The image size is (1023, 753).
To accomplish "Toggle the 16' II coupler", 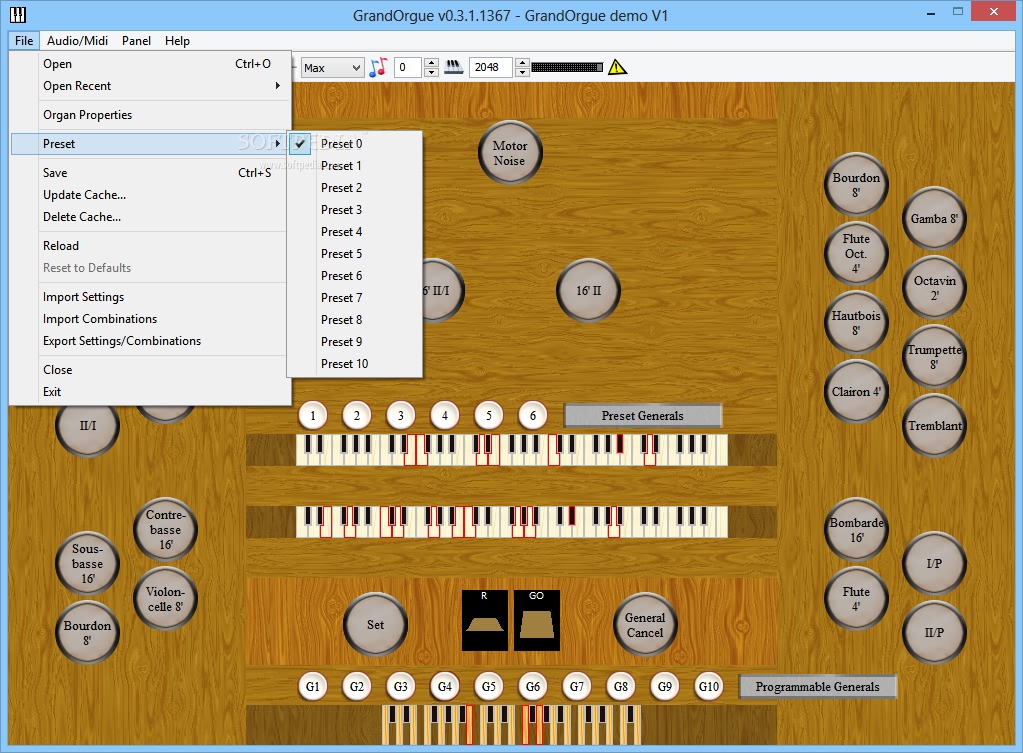I will tap(588, 291).
